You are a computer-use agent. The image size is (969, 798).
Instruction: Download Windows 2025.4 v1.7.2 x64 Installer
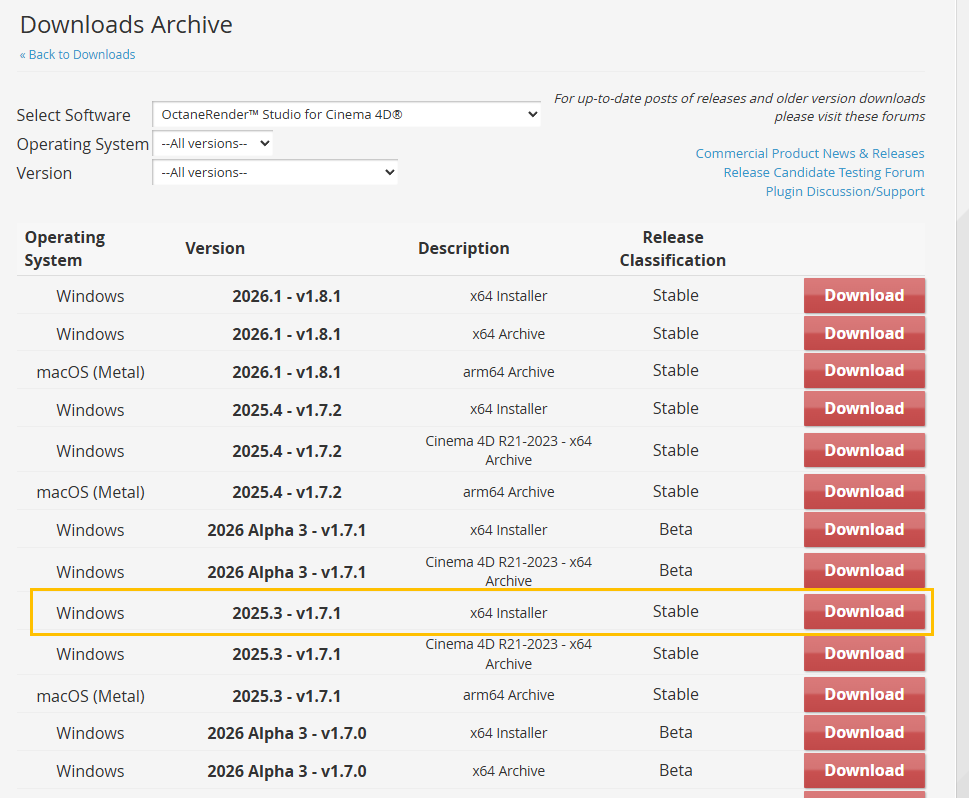(x=864, y=408)
